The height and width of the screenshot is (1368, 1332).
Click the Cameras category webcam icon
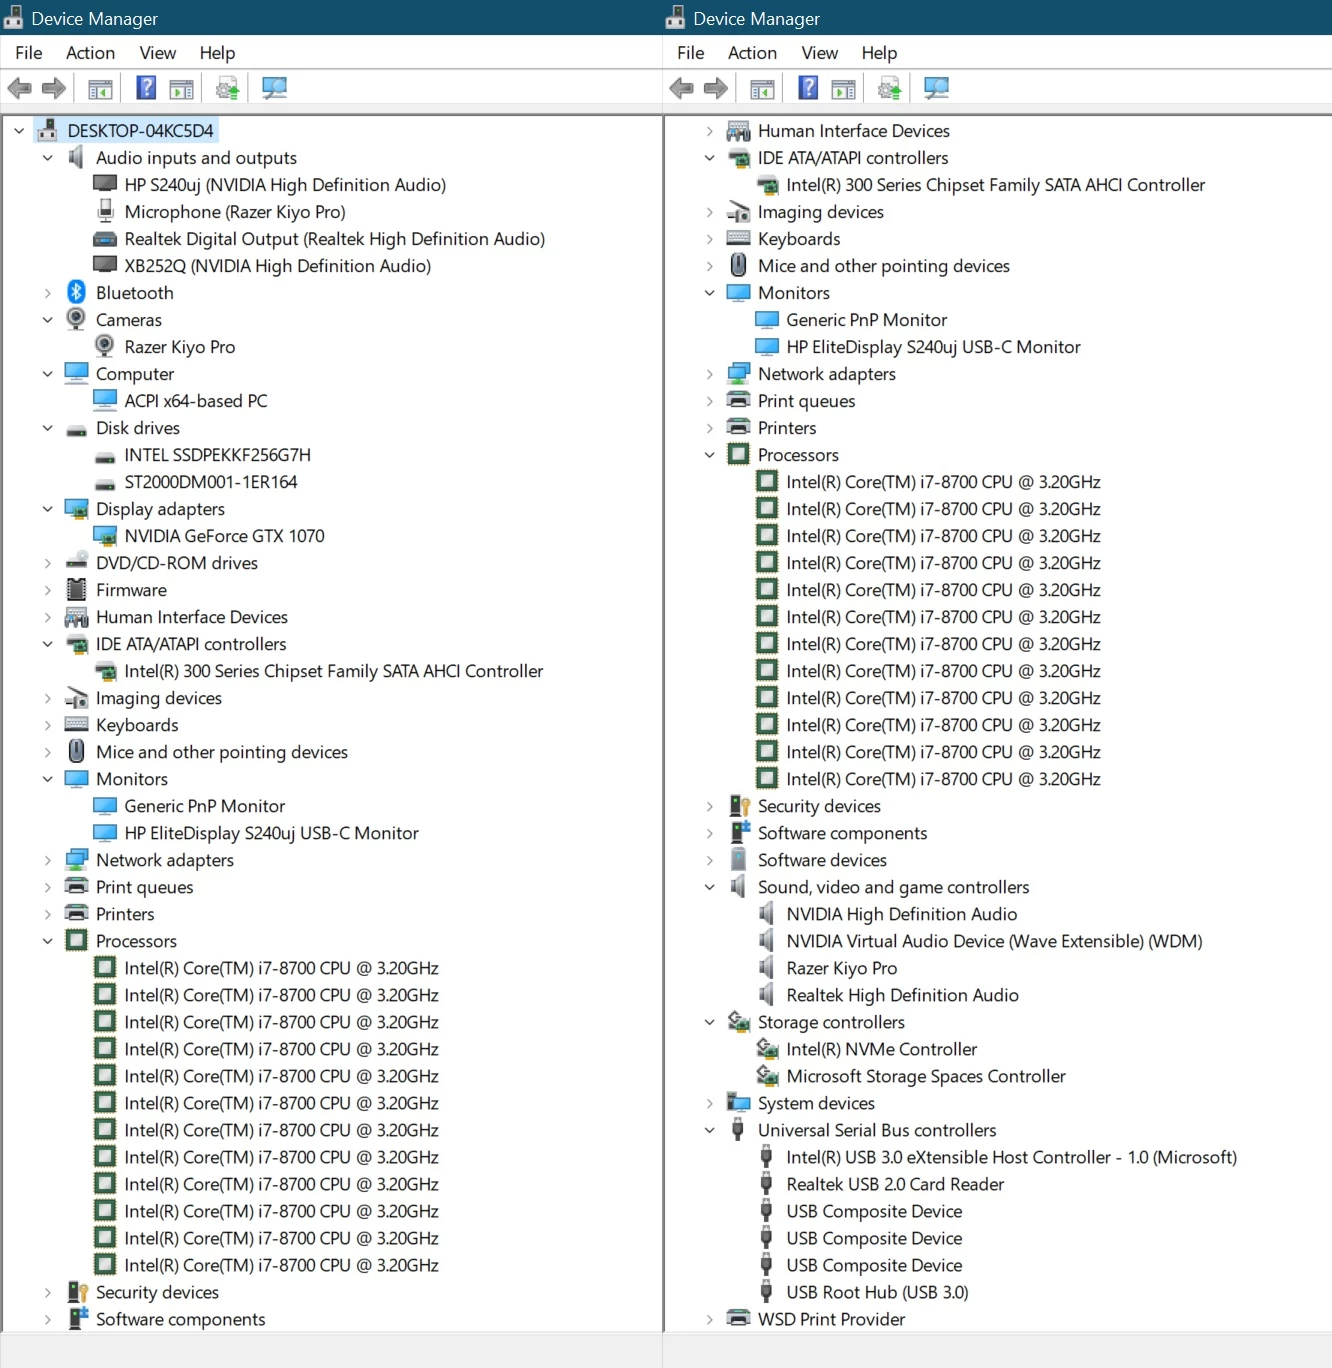pos(76,319)
